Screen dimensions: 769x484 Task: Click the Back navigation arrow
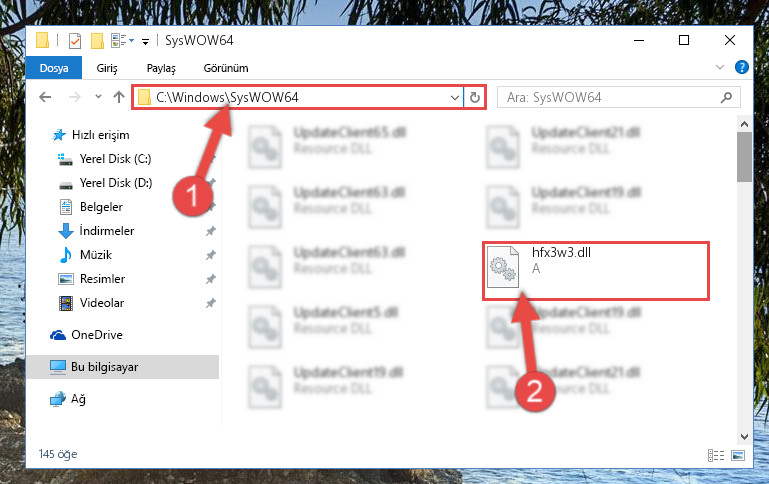click(x=45, y=97)
